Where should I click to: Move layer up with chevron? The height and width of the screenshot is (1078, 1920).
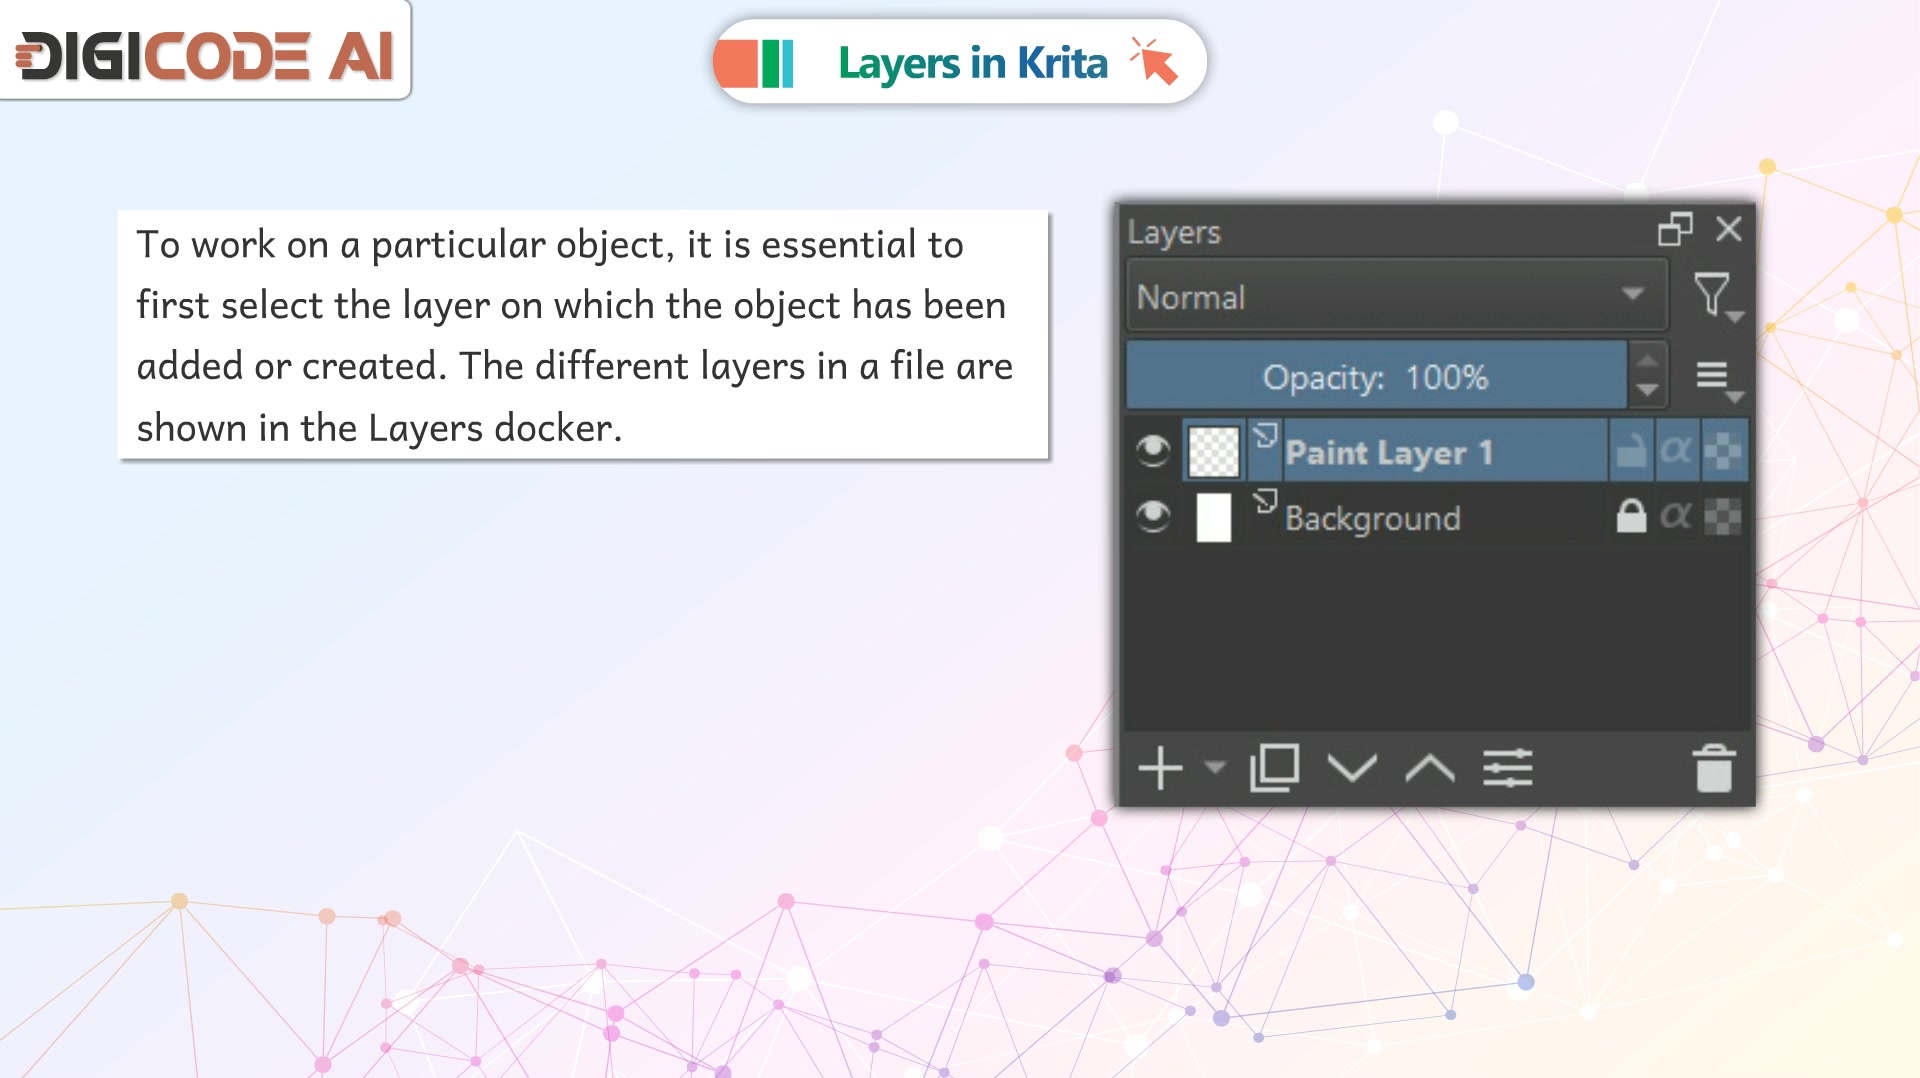[1430, 769]
